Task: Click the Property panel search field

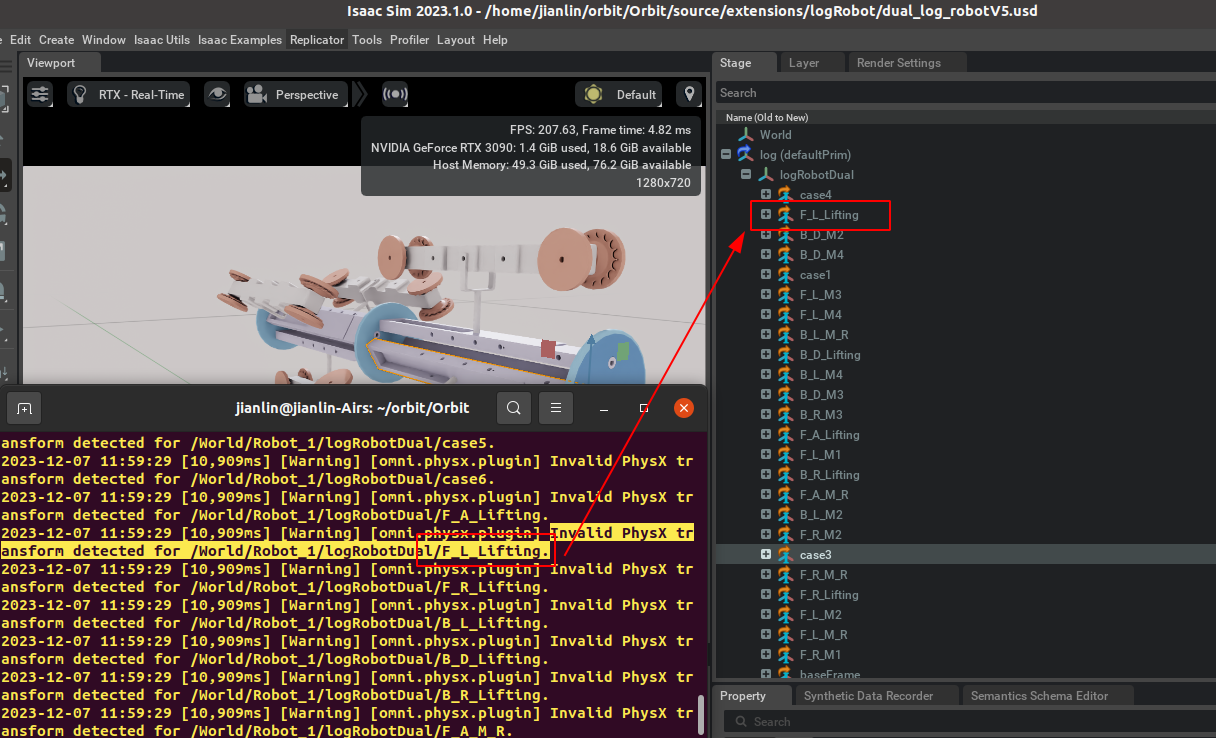Action: pos(969,722)
